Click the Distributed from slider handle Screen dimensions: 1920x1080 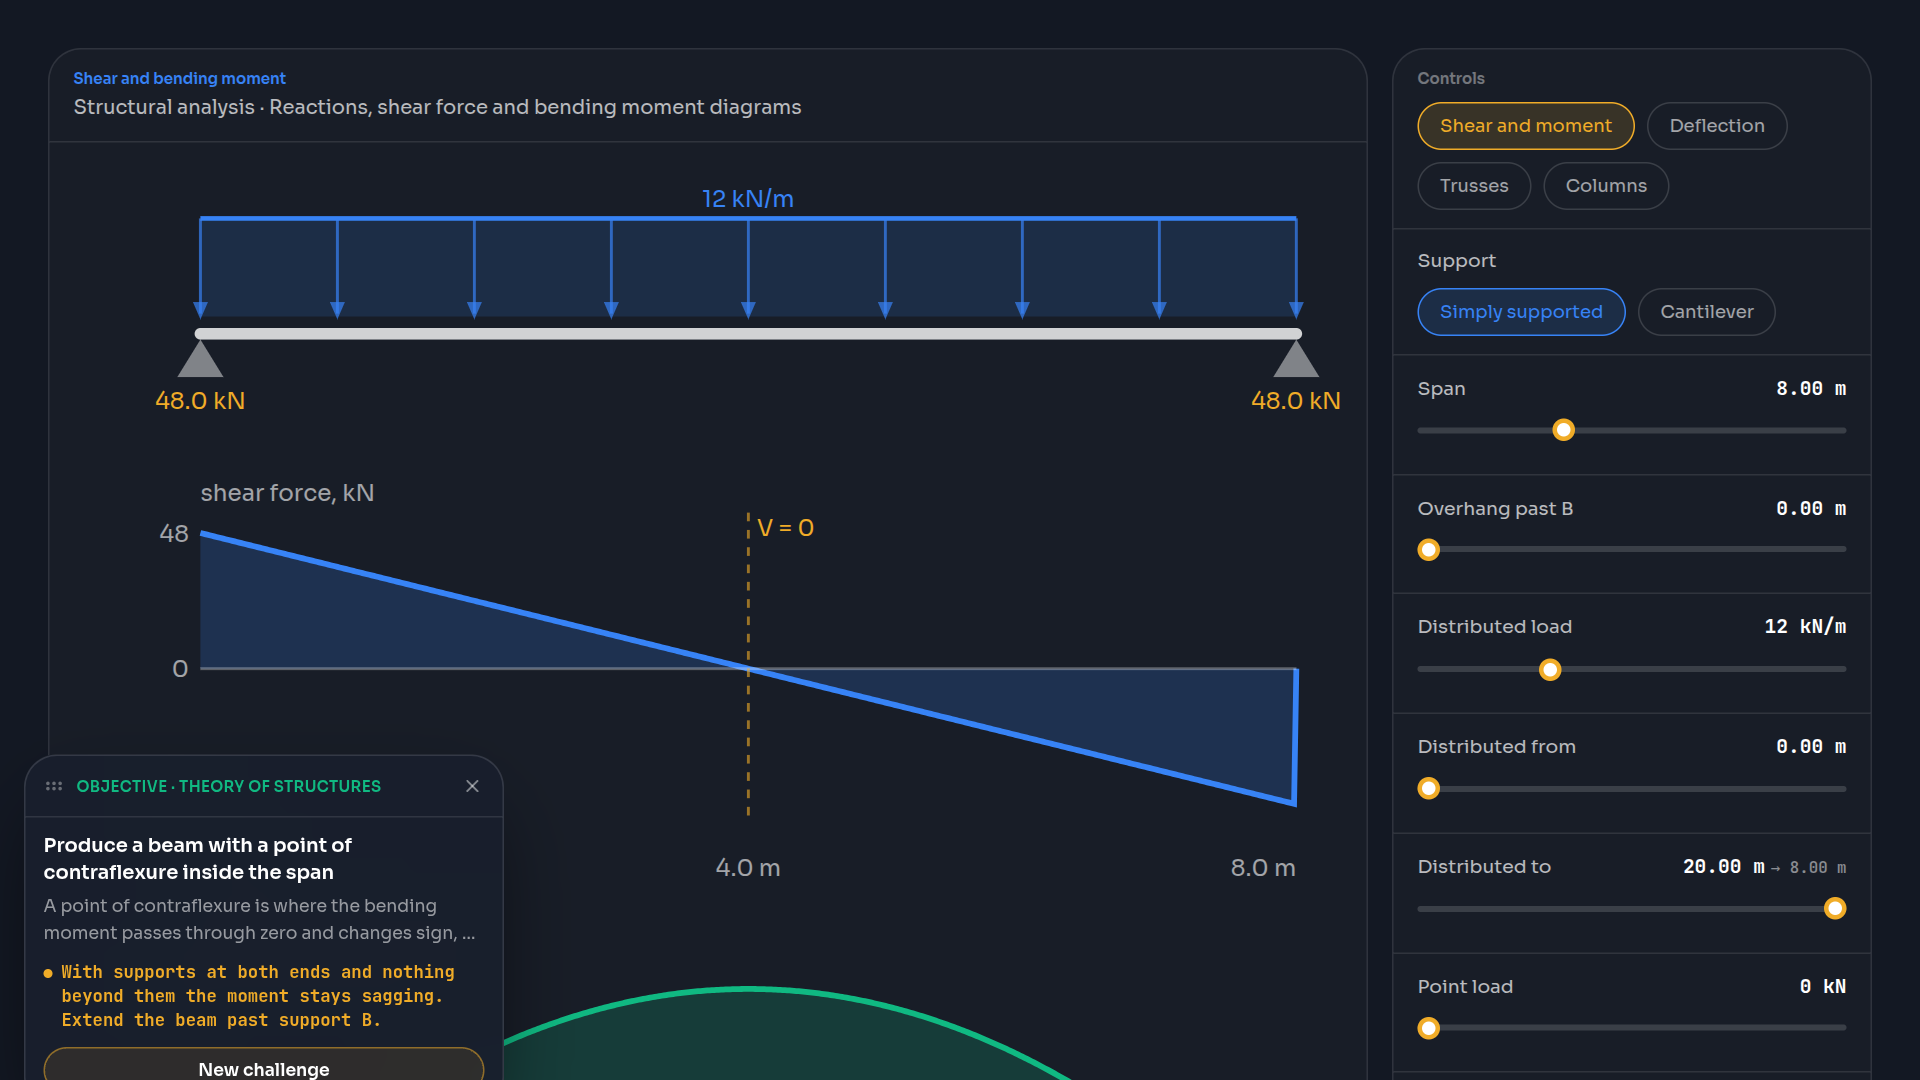1429,789
